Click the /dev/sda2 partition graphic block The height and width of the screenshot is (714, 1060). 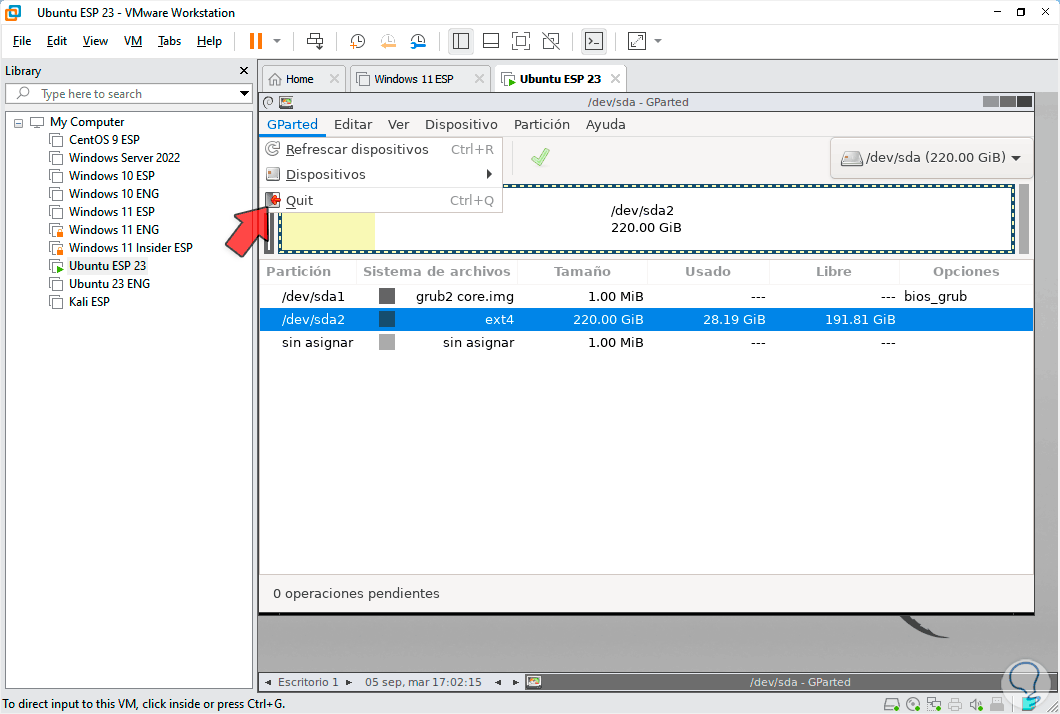[x=646, y=219]
